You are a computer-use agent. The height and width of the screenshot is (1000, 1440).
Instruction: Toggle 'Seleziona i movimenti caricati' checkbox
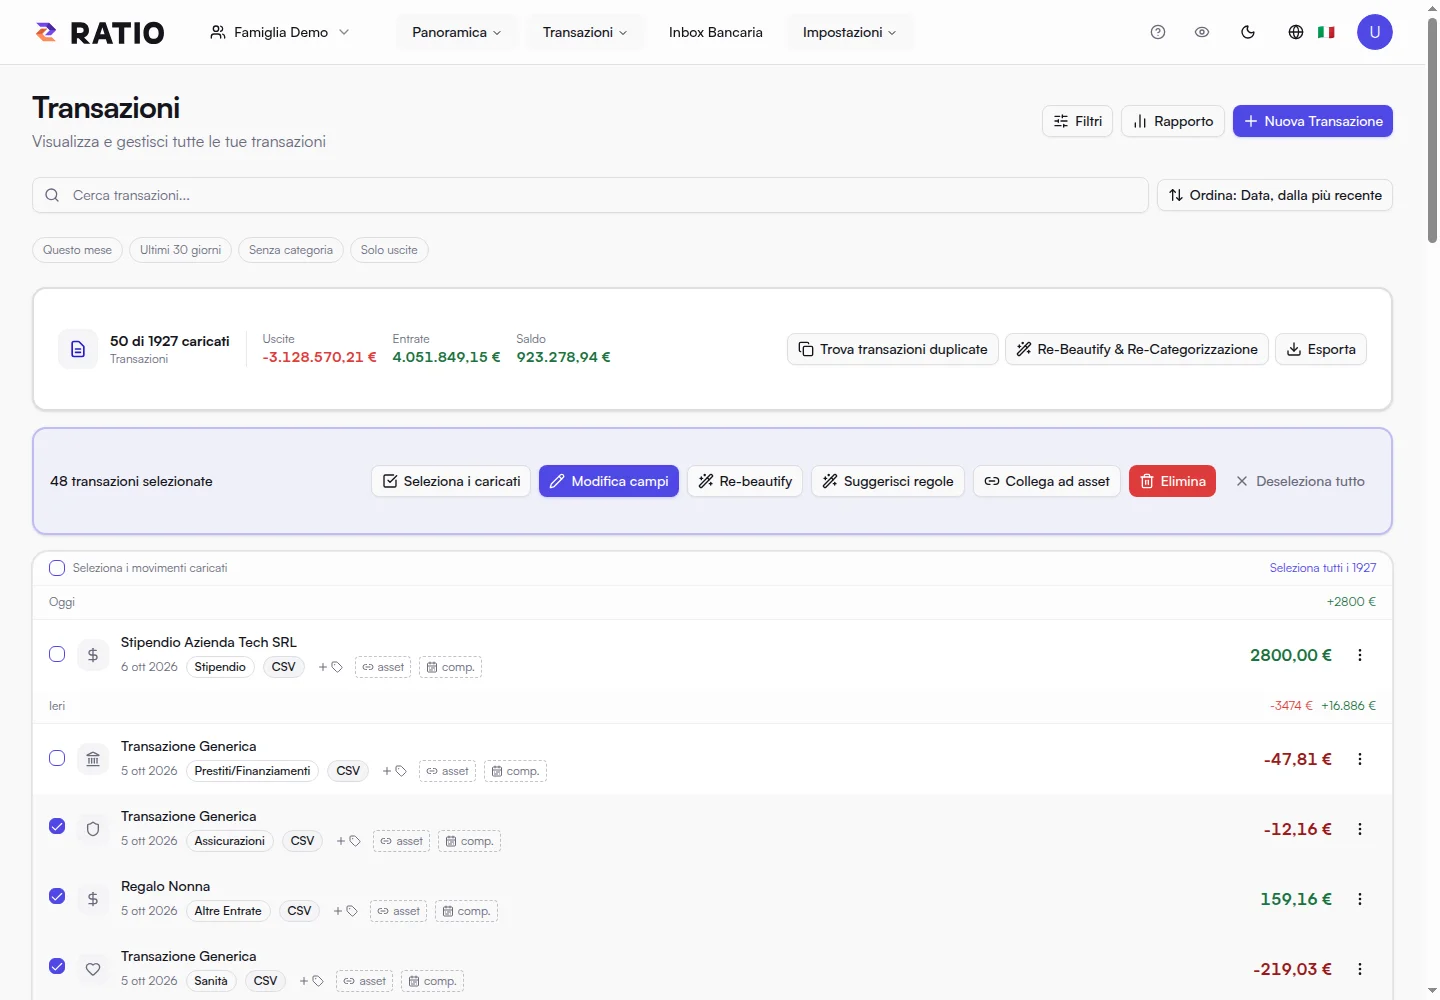[x=57, y=568]
